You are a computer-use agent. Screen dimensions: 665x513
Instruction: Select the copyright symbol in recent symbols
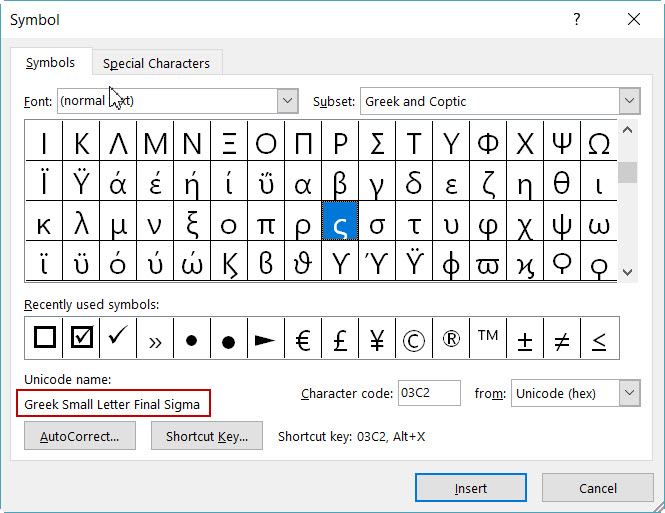point(414,338)
